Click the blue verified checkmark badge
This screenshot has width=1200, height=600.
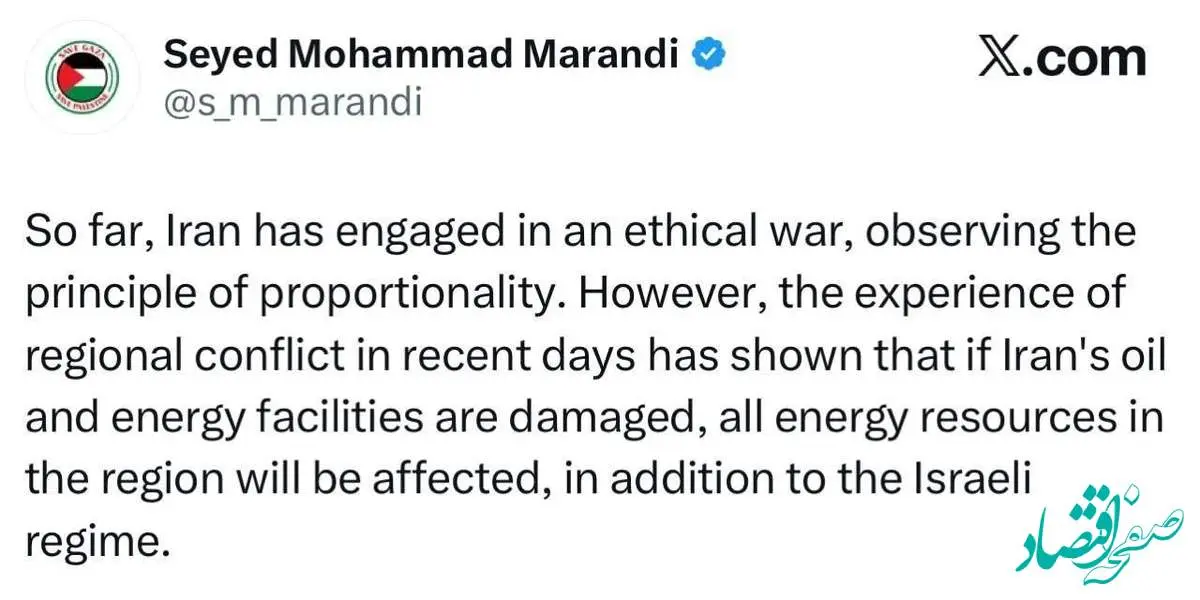[x=708, y=55]
